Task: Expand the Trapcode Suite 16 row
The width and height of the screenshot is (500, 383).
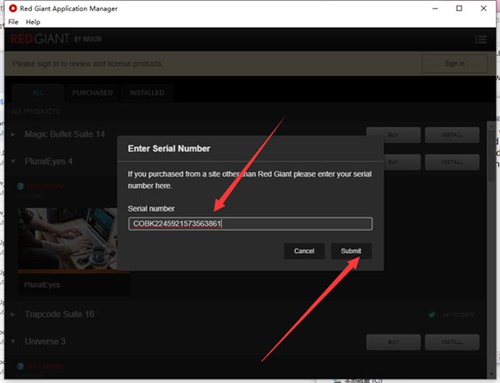Action: pos(13,314)
